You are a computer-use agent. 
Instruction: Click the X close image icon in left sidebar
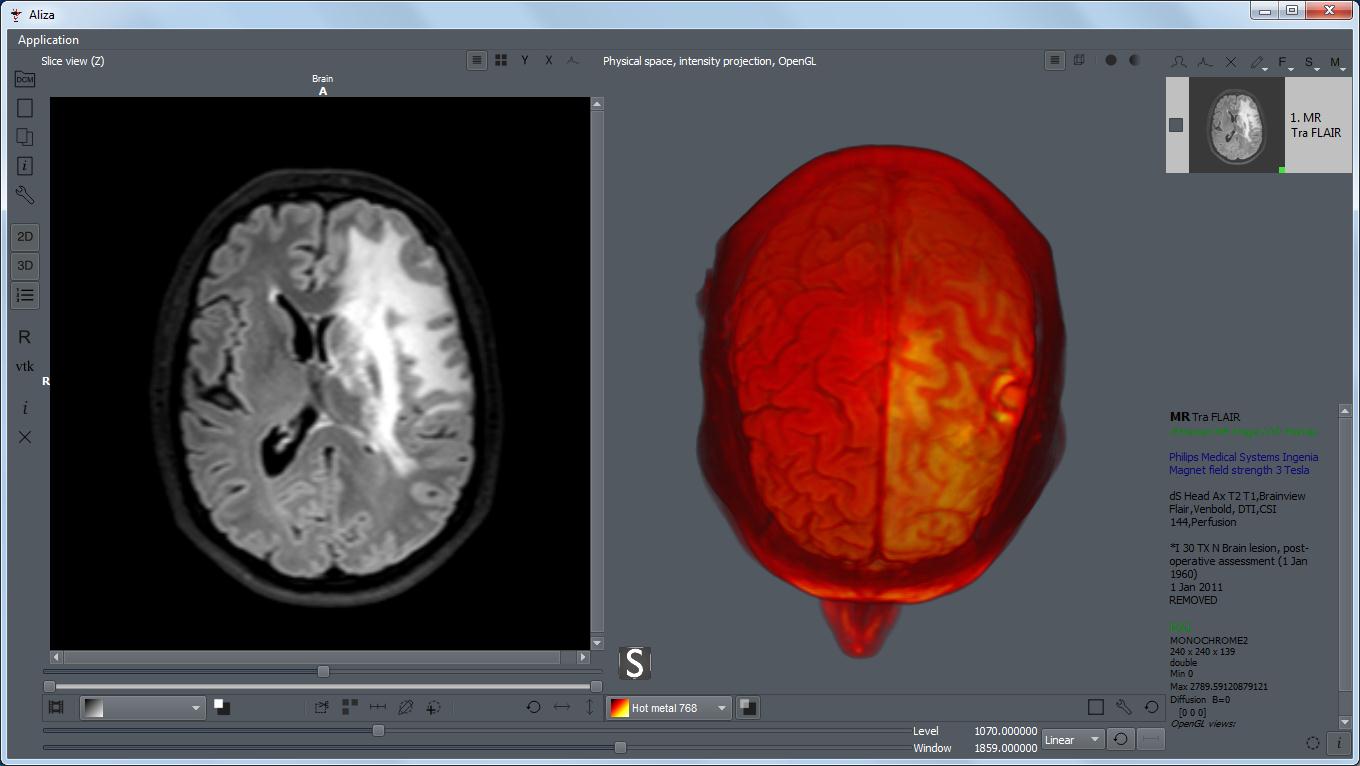pos(25,437)
